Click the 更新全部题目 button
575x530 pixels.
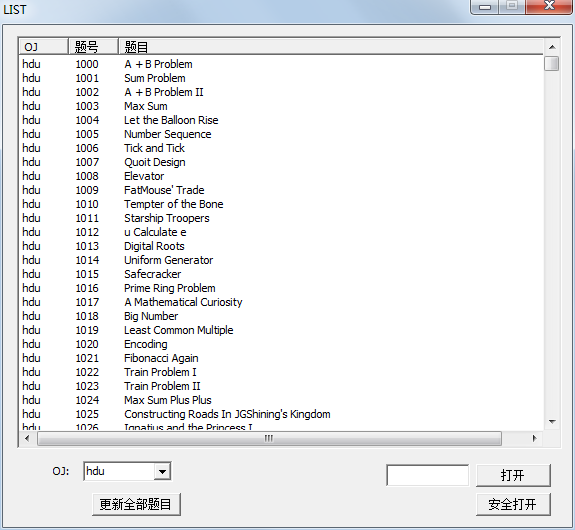(136, 504)
